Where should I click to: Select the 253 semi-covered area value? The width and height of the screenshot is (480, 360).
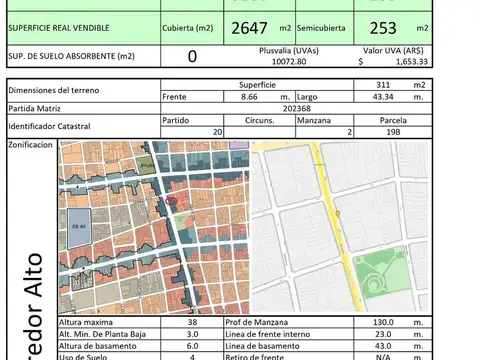(x=383, y=28)
